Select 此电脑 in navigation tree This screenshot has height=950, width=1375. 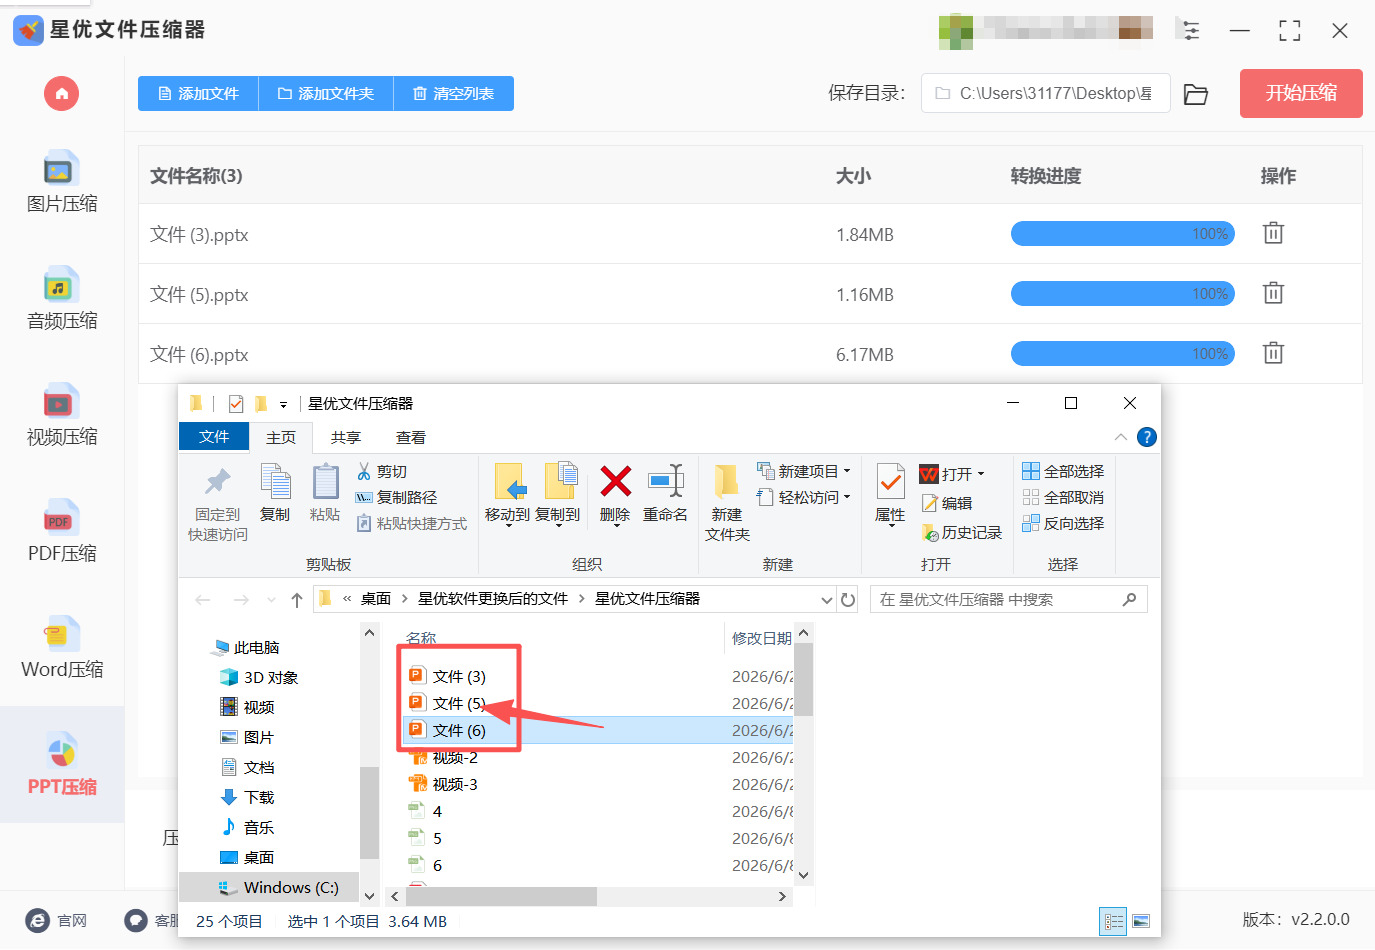[246, 648]
